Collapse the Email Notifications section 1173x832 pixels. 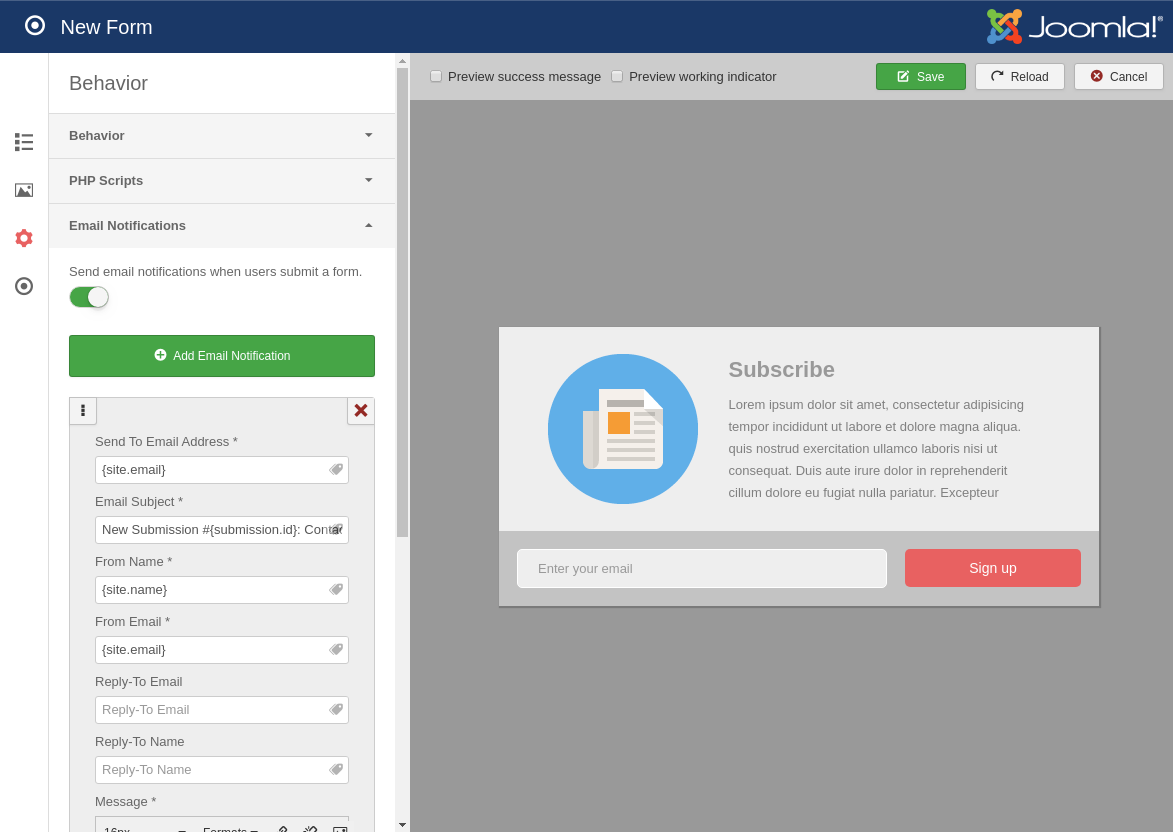221,226
